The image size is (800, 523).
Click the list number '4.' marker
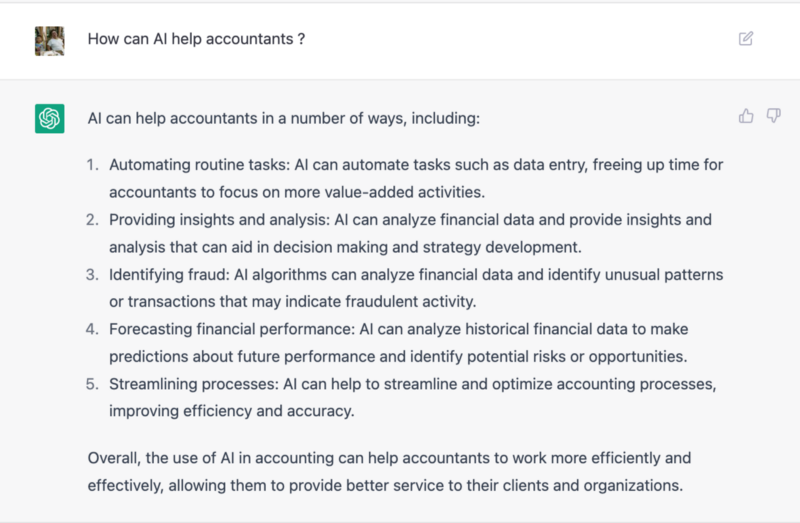[x=94, y=329]
